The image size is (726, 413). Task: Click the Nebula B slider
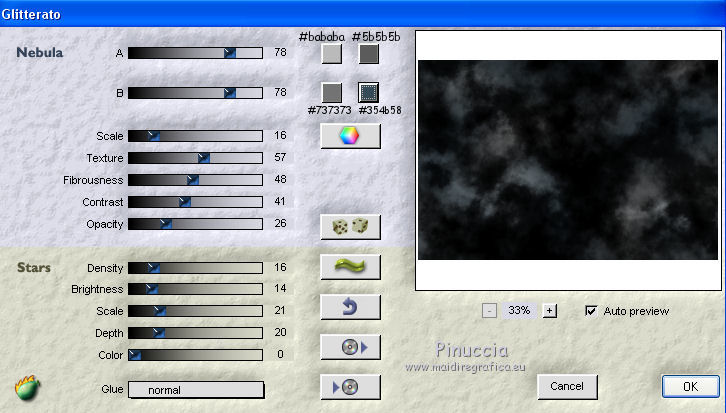(x=195, y=93)
